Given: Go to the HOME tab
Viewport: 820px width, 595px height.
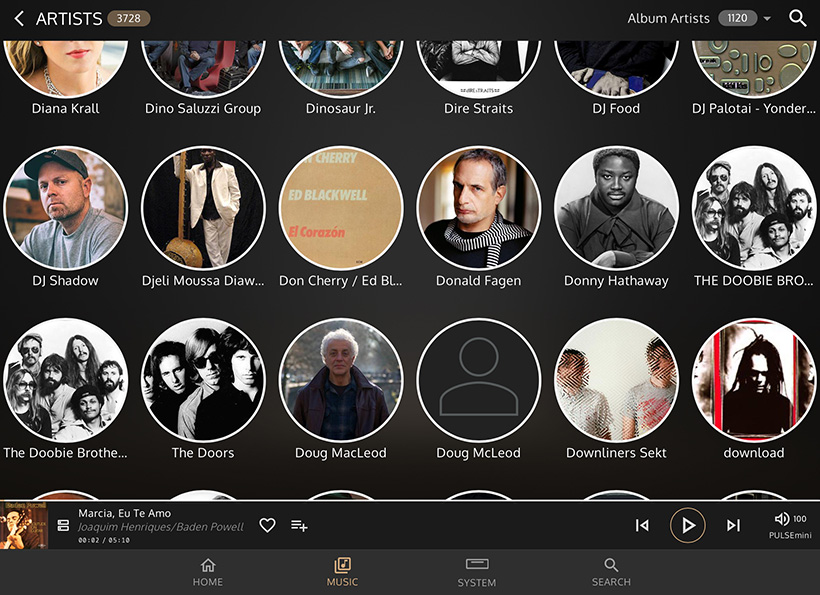Looking at the screenshot, I should click(208, 572).
